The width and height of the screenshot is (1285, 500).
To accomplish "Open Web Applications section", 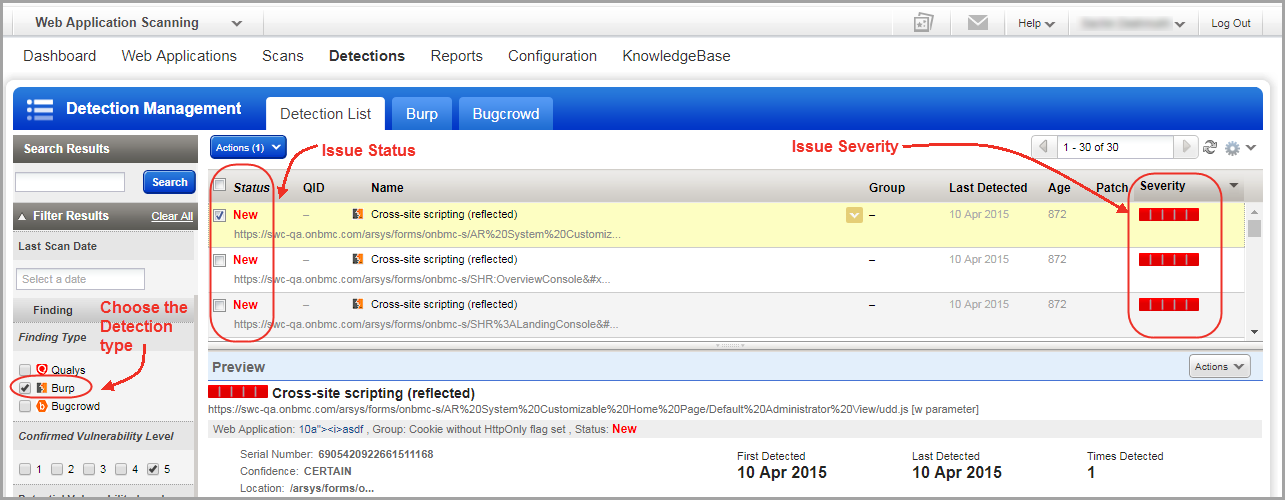I will (x=179, y=56).
